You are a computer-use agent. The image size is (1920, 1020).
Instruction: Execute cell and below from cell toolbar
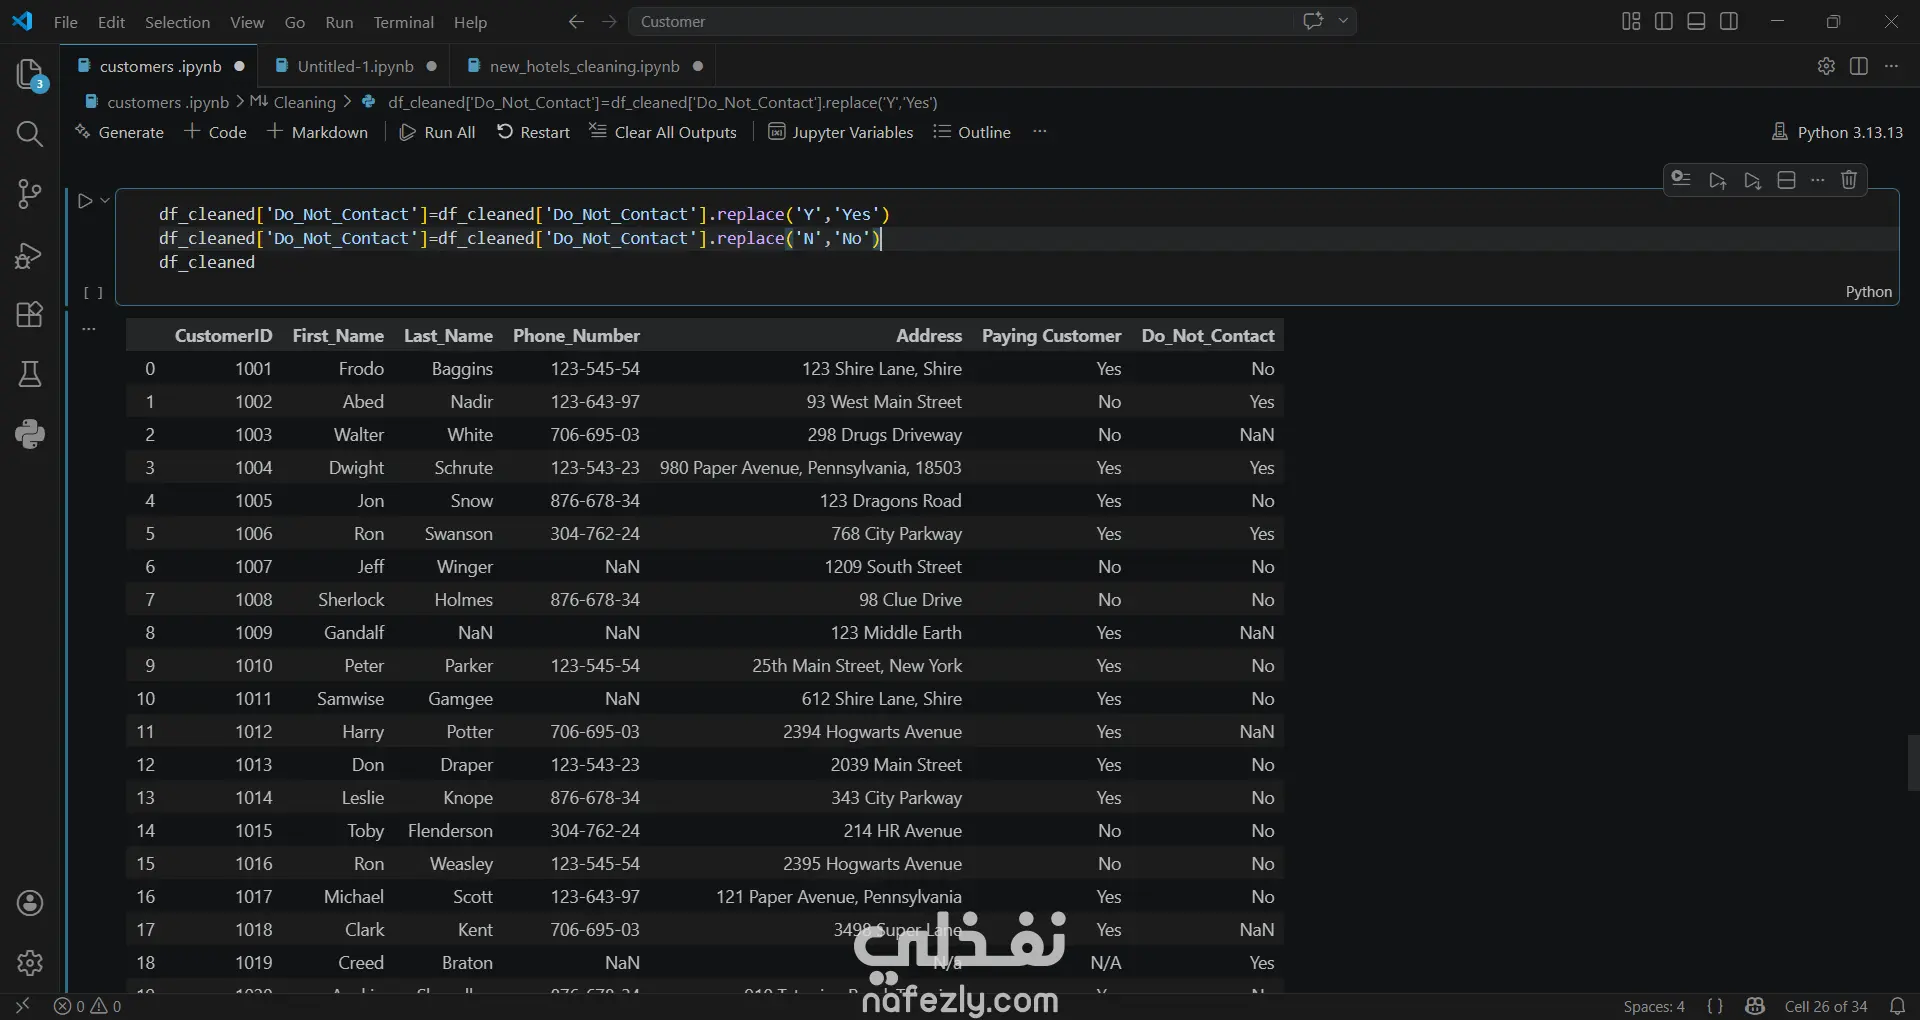click(x=1752, y=180)
